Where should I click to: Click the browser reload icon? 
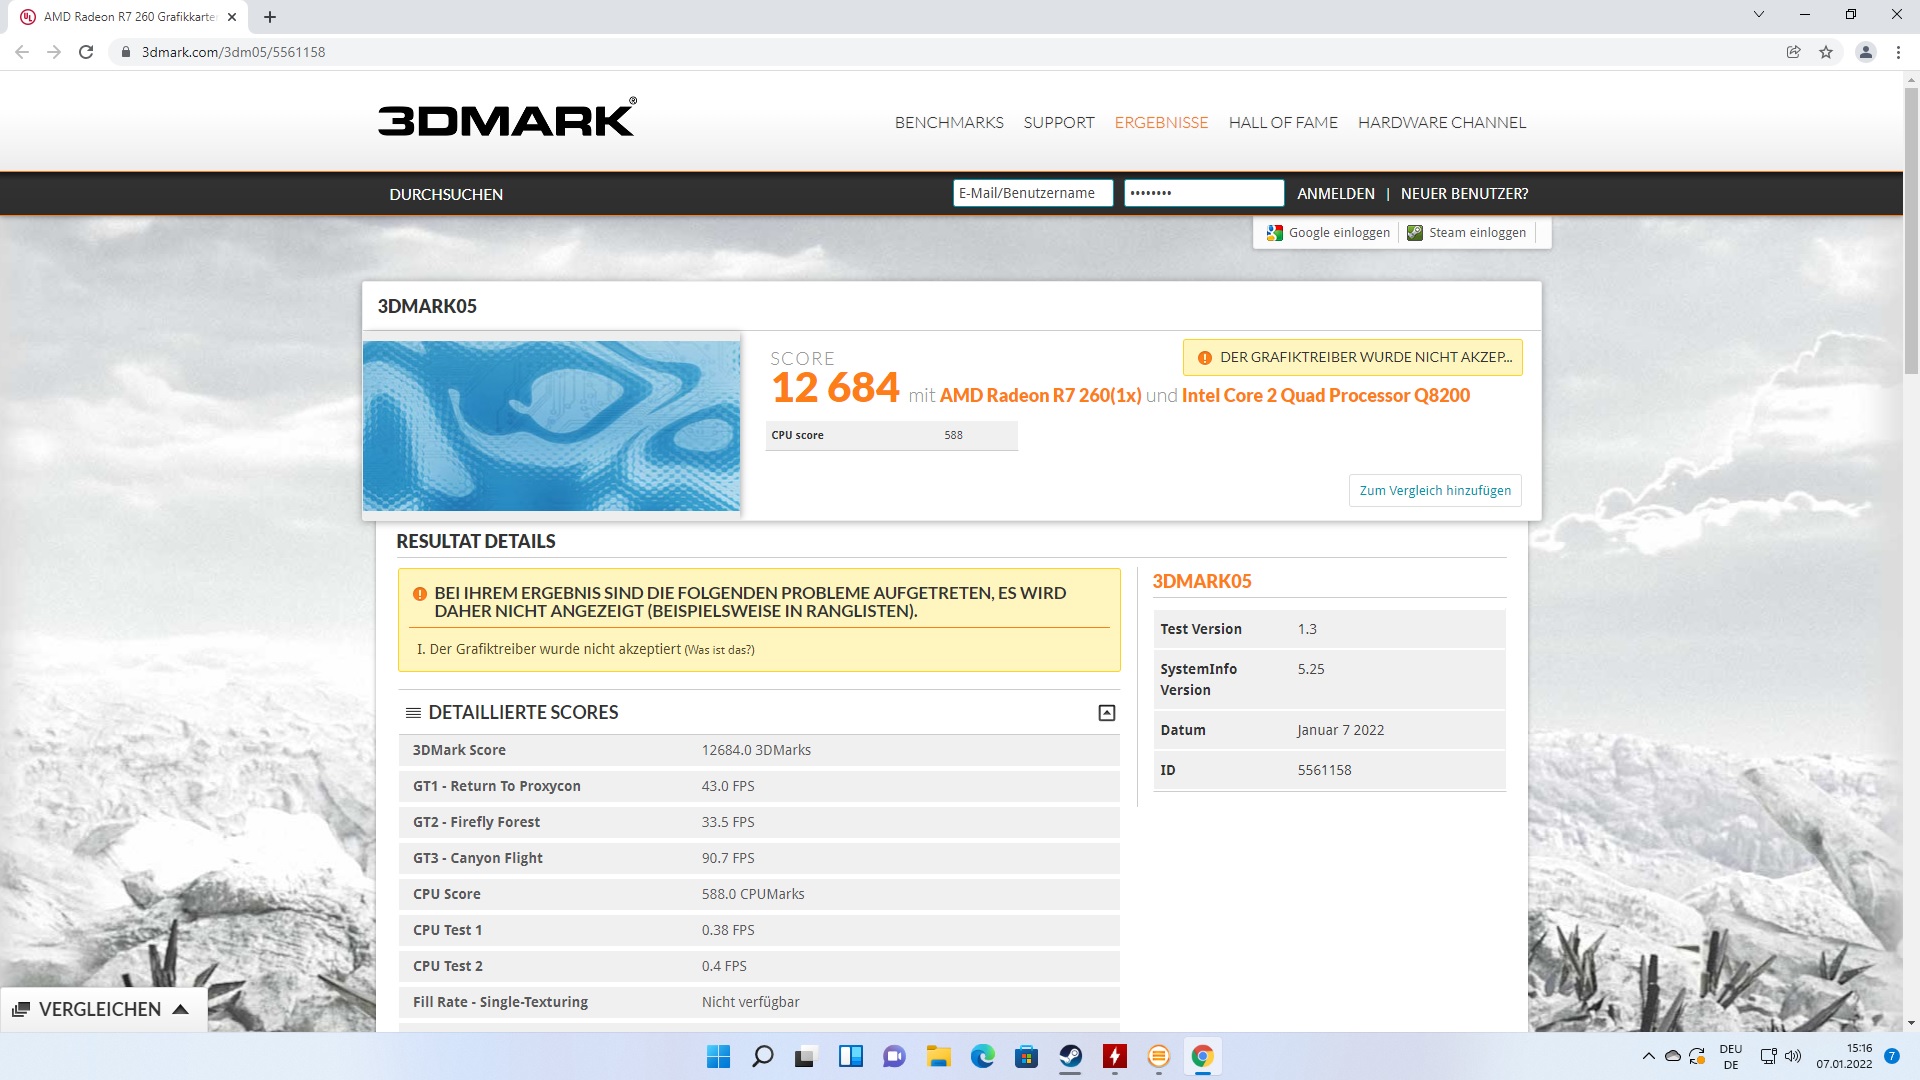coord(86,52)
